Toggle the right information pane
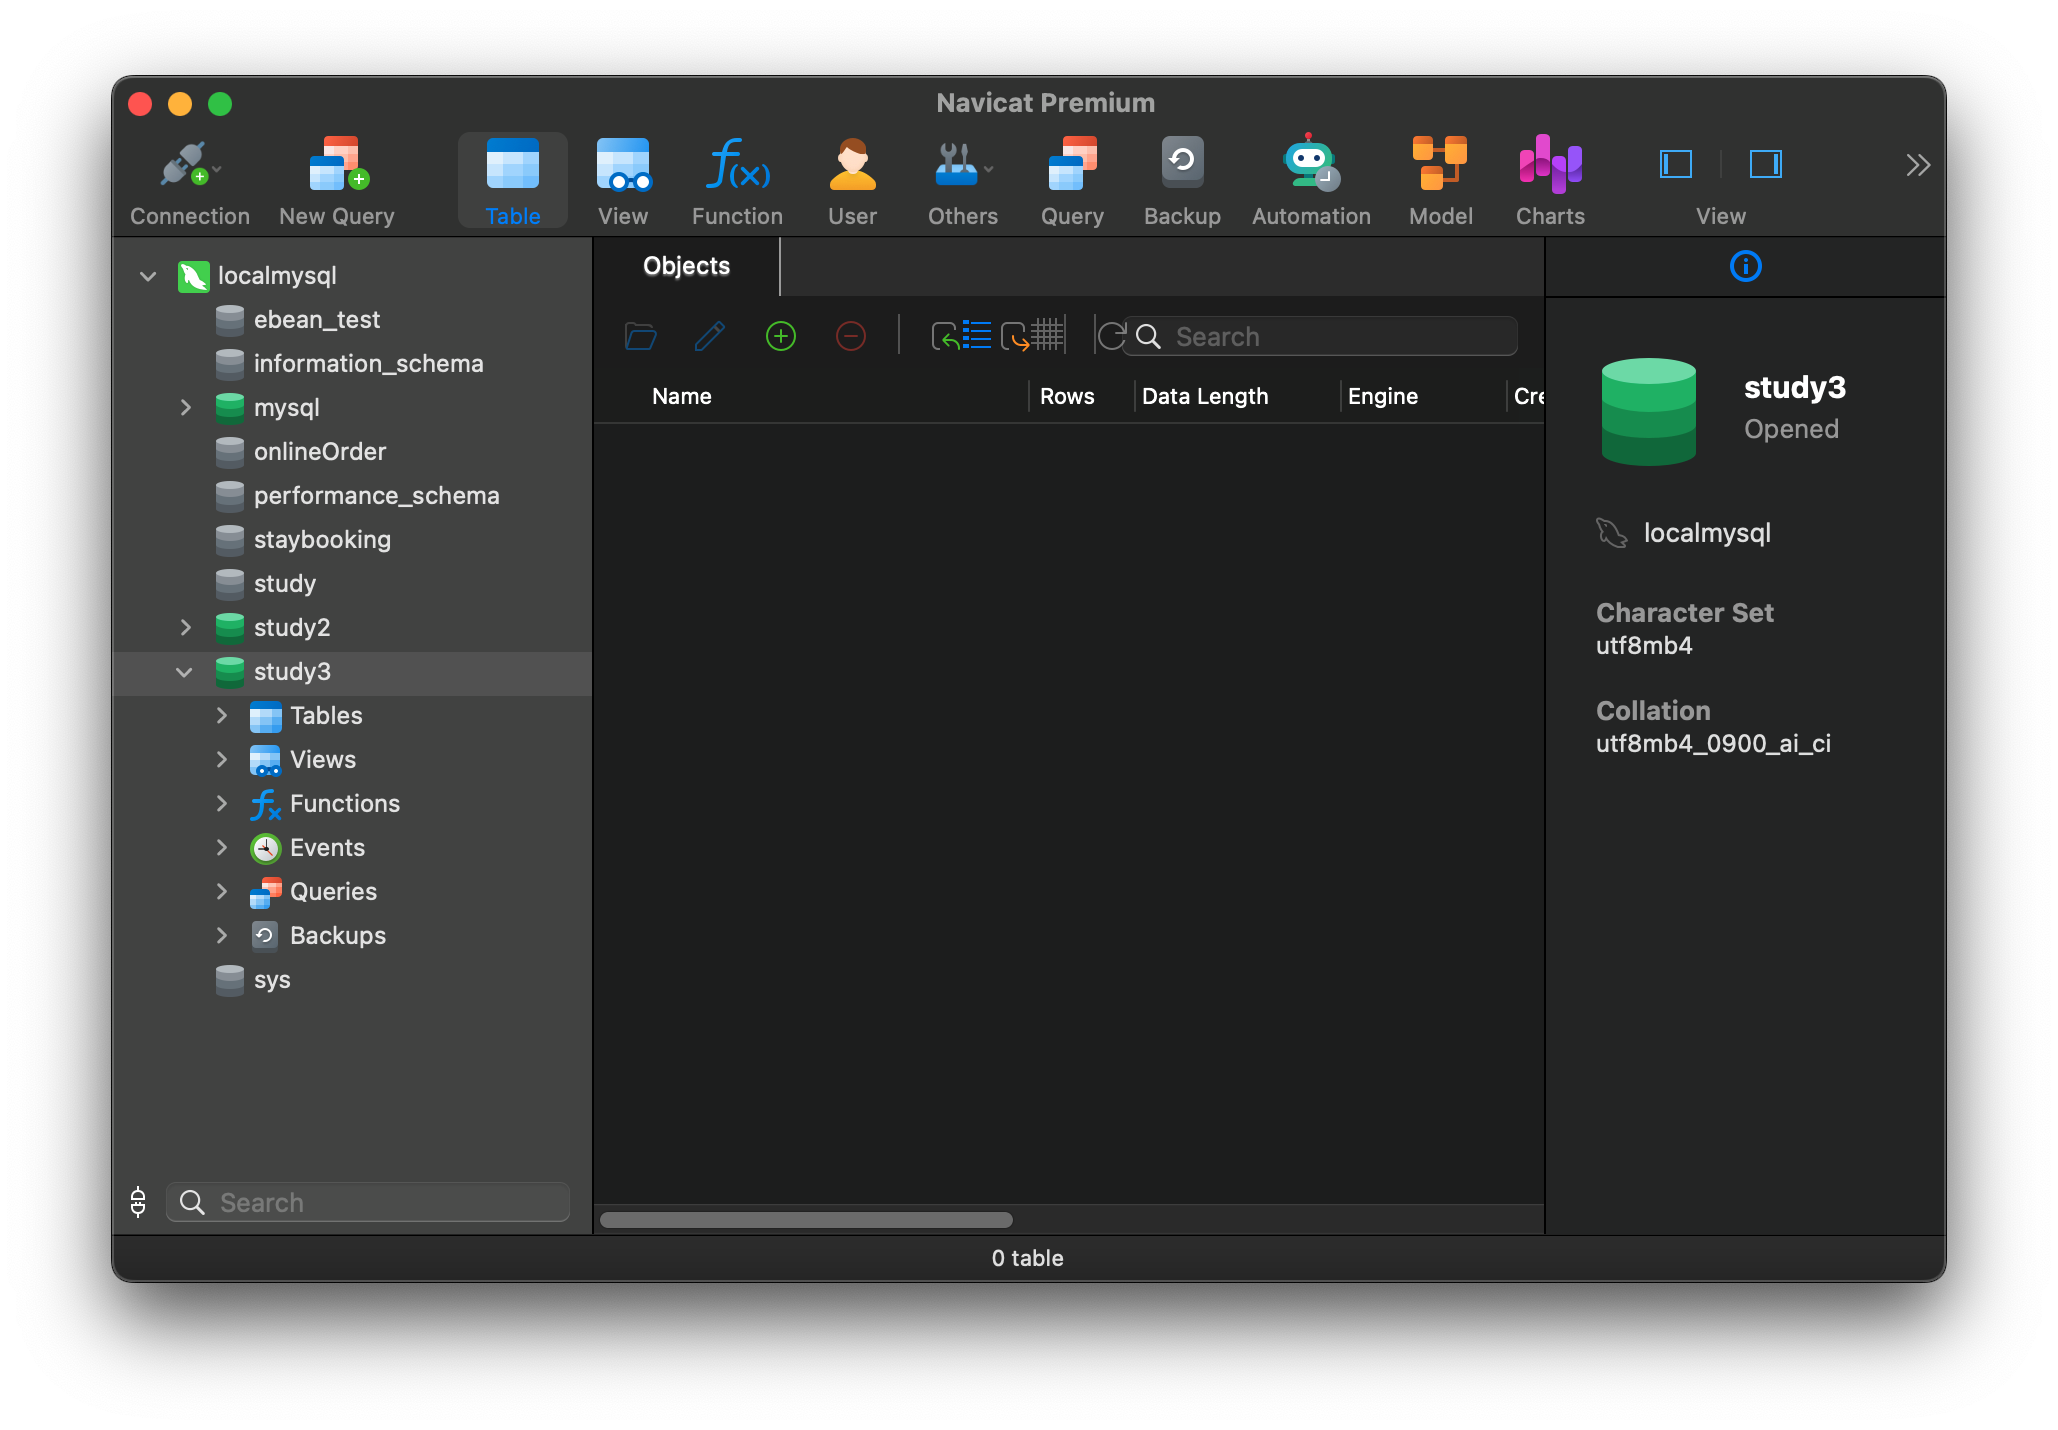 (1766, 164)
